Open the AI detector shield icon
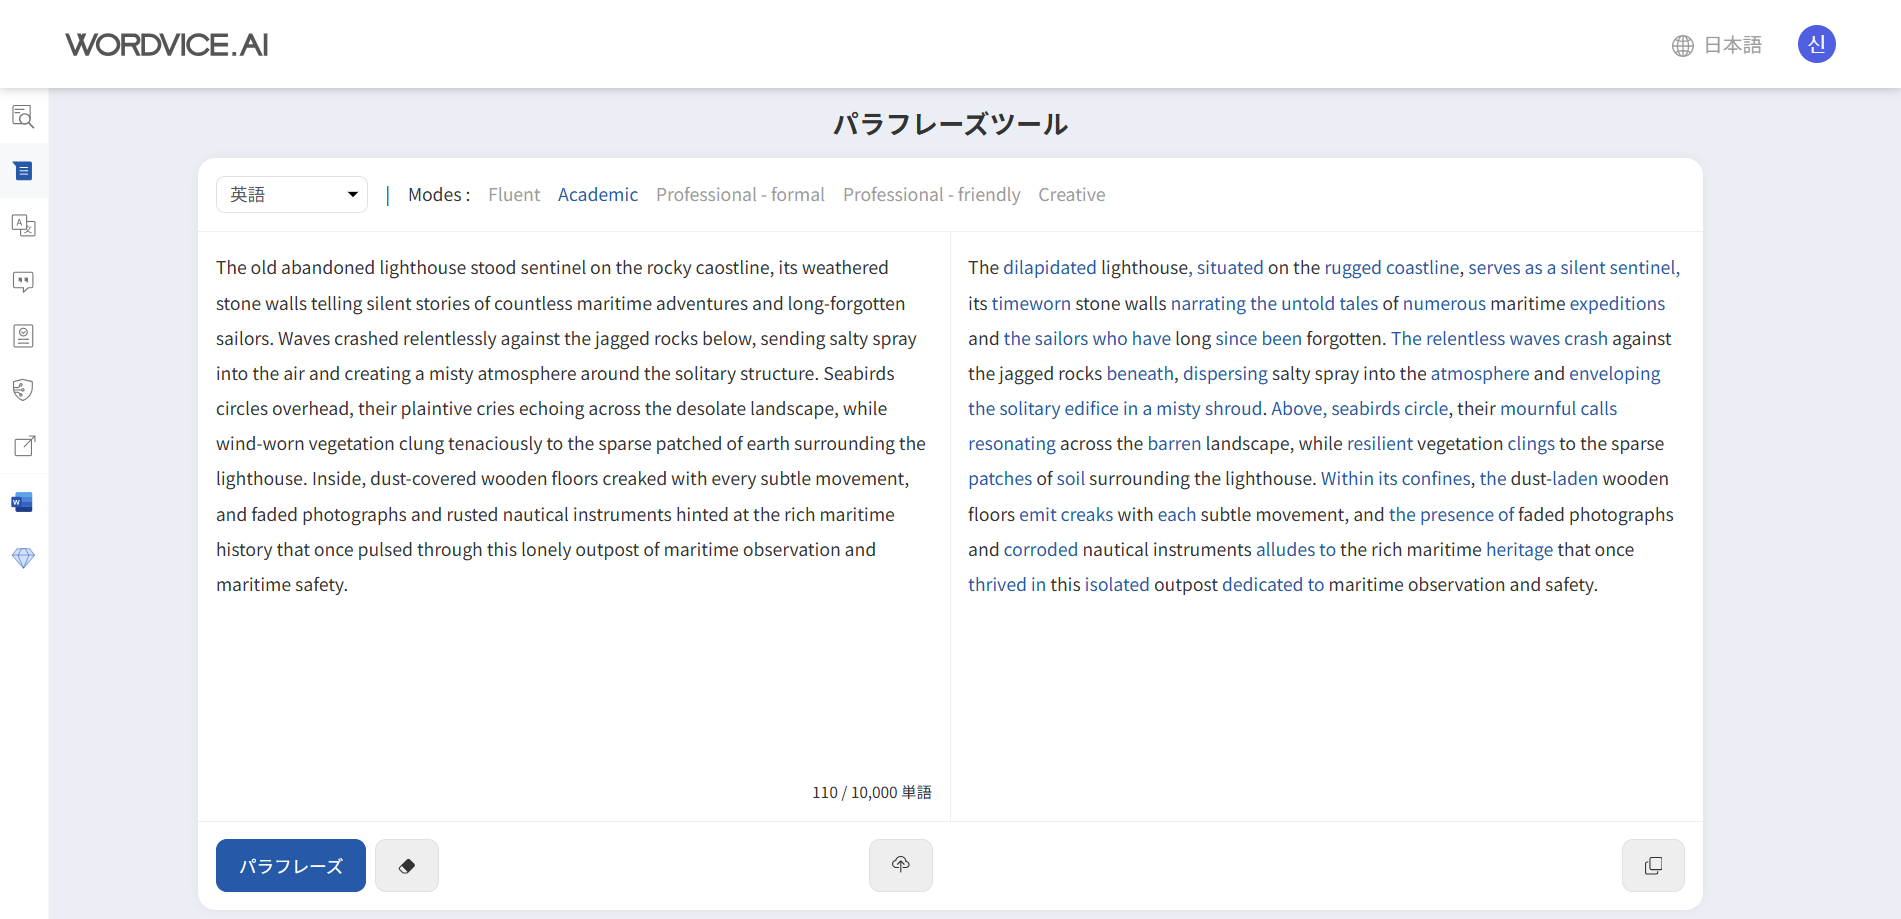Viewport: 1901px width, 919px height. click(22, 389)
